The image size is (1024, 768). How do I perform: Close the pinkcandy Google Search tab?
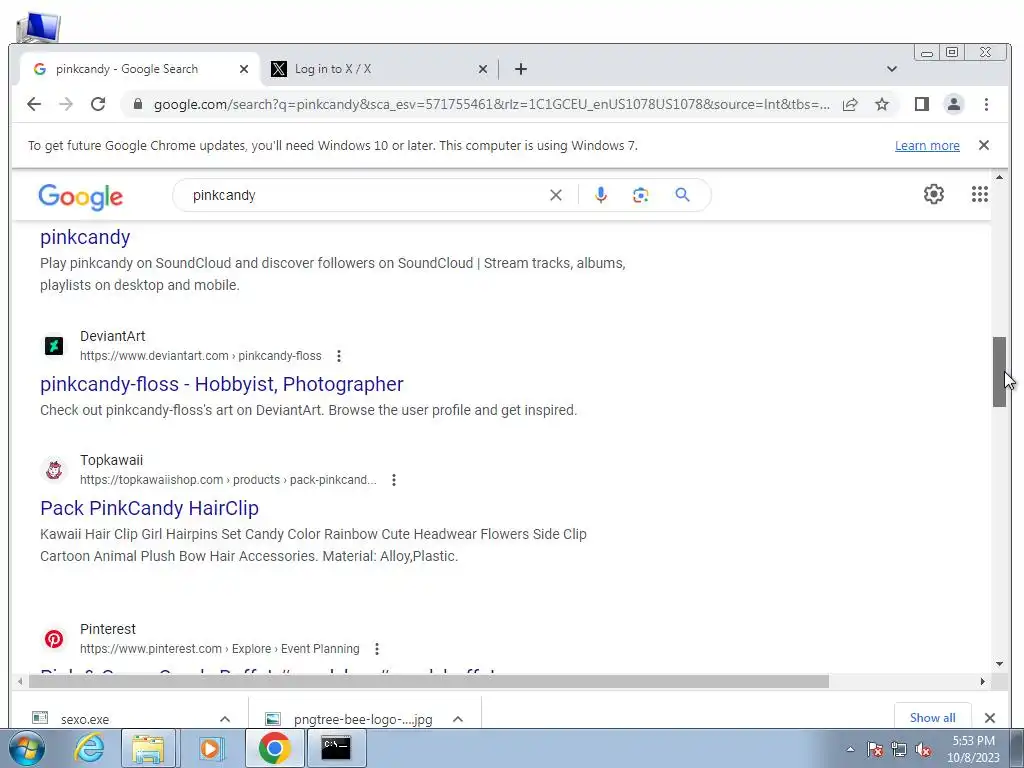click(244, 69)
